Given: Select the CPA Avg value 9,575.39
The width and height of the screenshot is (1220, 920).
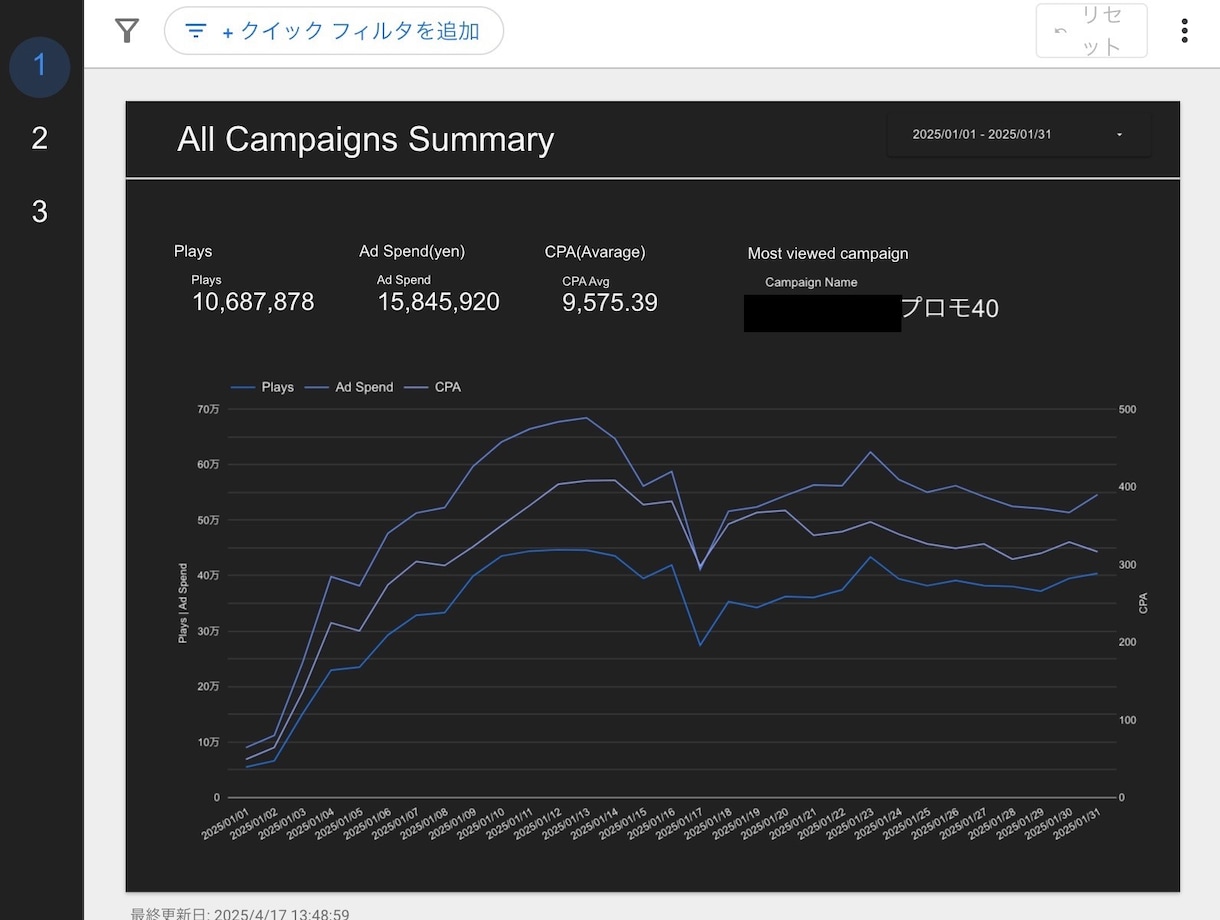Looking at the screenshot, I should click(x=610, y=303).
